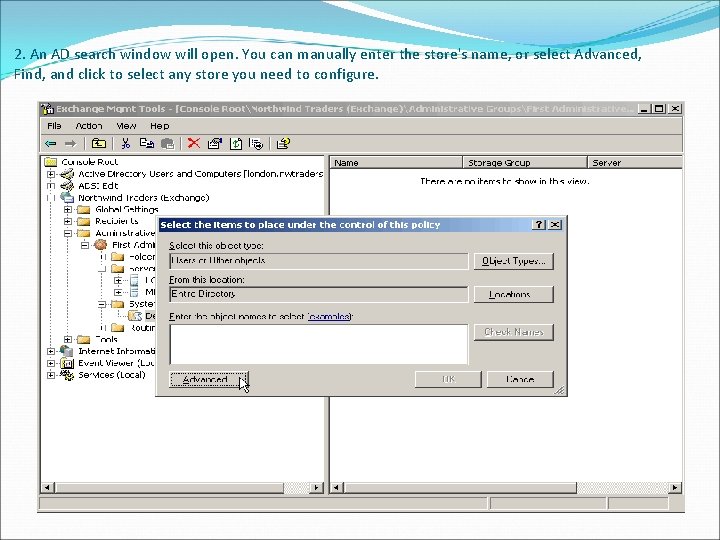Image resolution: width=720 pixels, height=540 pixels.
Task: Expand the Internet Information Services node
Action: click(x=51, y=351)
